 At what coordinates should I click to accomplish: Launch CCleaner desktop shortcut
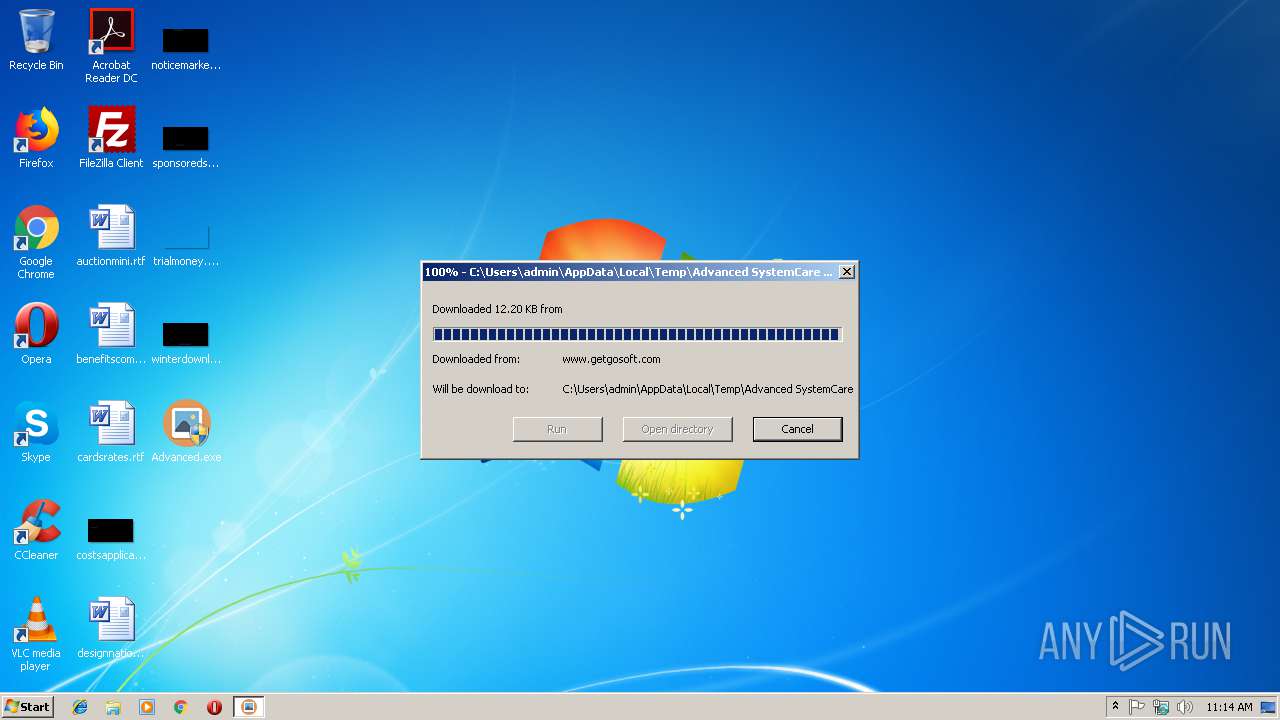[x=36, y=530]
